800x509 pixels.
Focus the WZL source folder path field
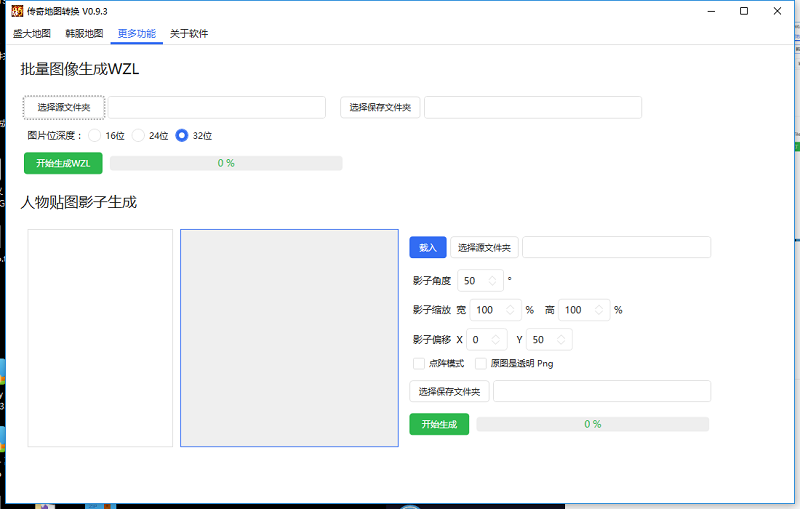coord(217,107)
